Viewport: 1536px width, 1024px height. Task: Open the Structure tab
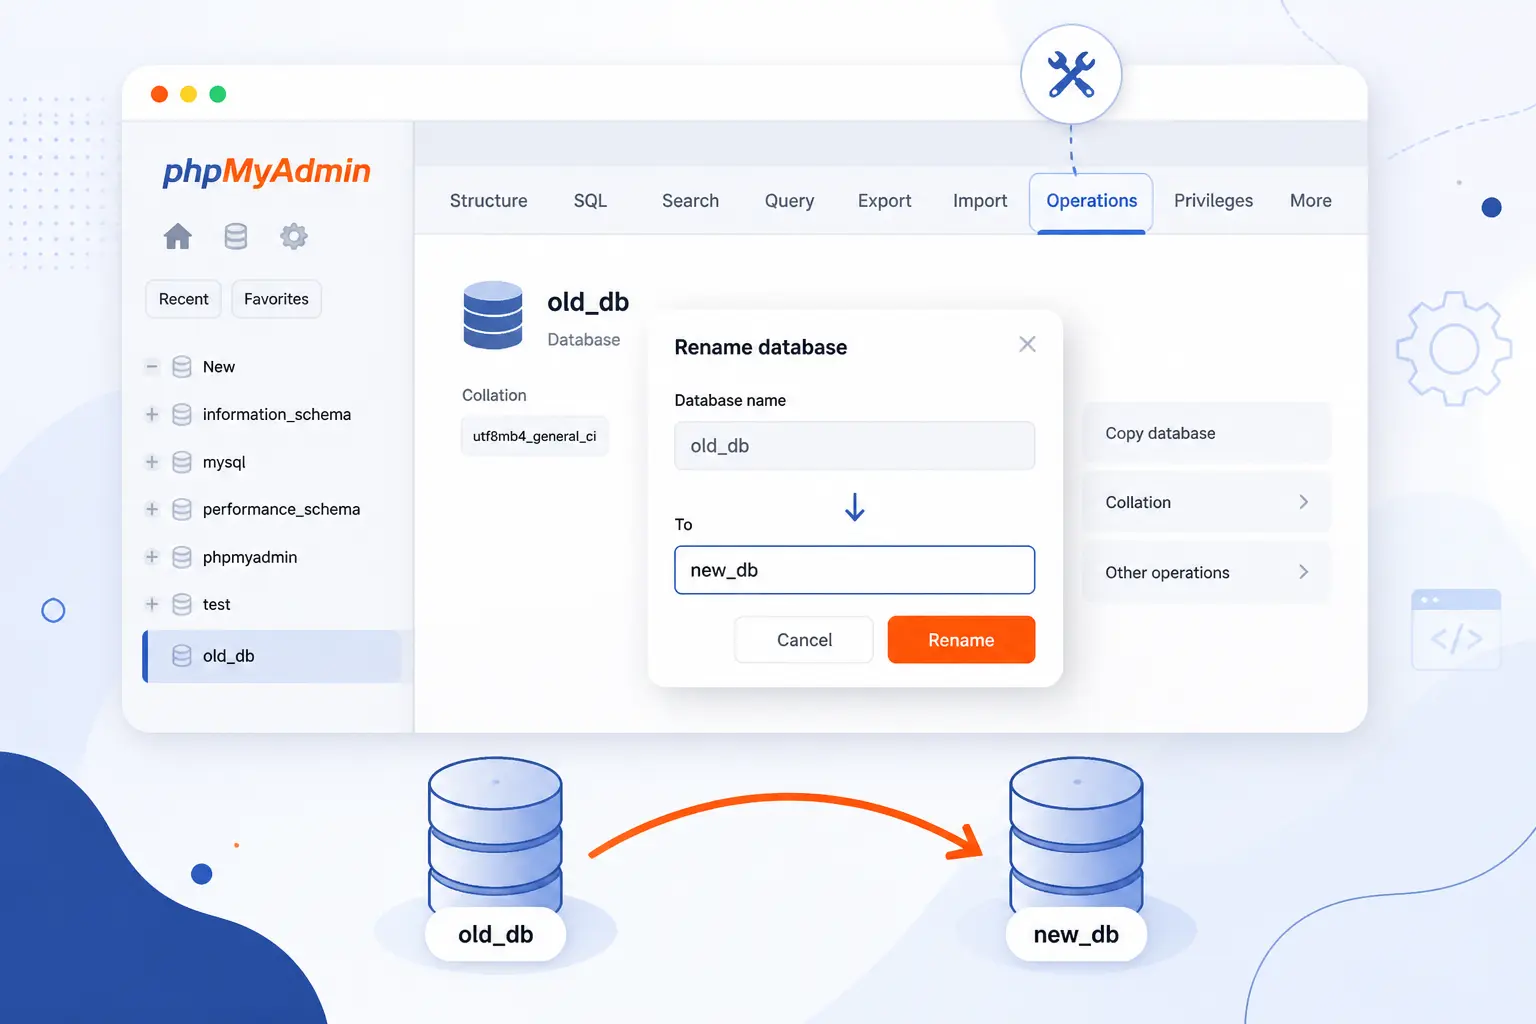[x=488, y=201]
